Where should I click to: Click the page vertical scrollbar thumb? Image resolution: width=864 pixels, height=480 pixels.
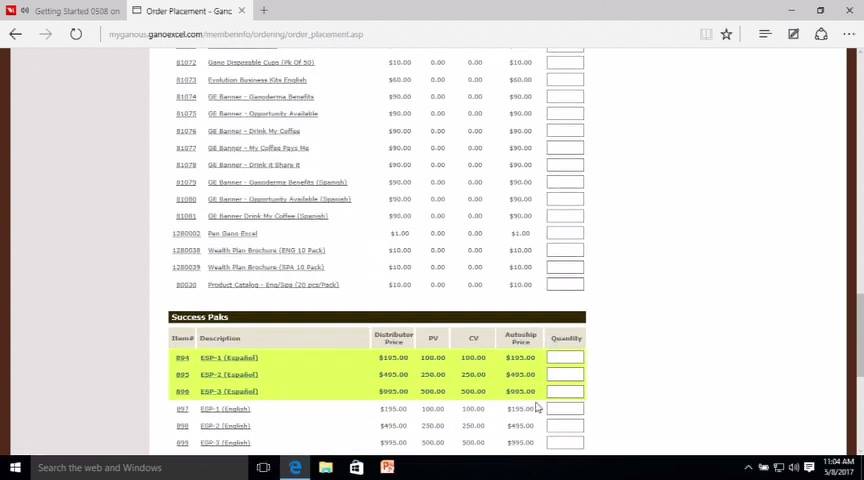[x=860, y=336]
